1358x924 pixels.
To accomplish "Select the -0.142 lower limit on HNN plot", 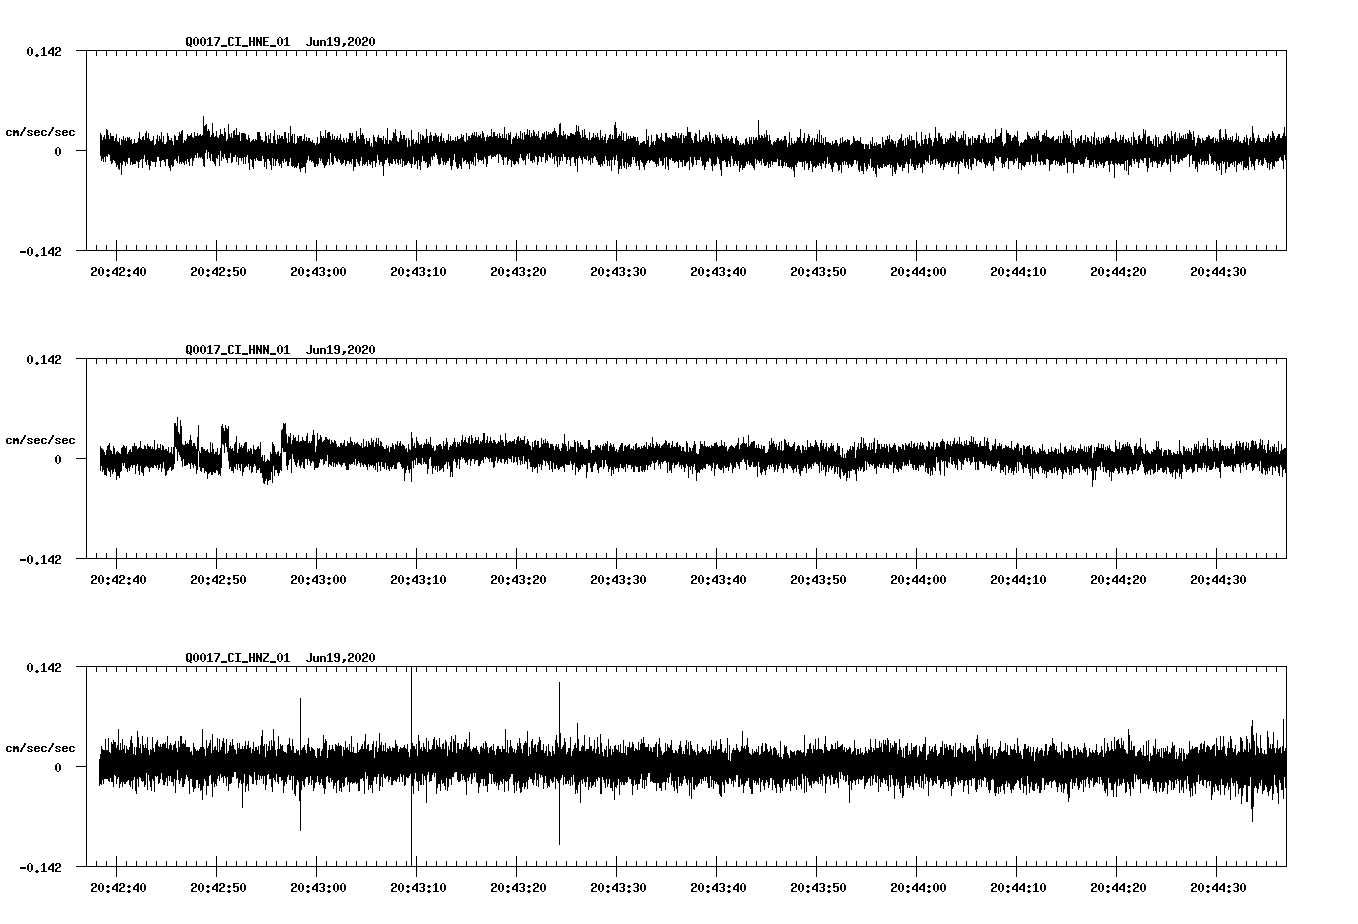I will (40, 560).
